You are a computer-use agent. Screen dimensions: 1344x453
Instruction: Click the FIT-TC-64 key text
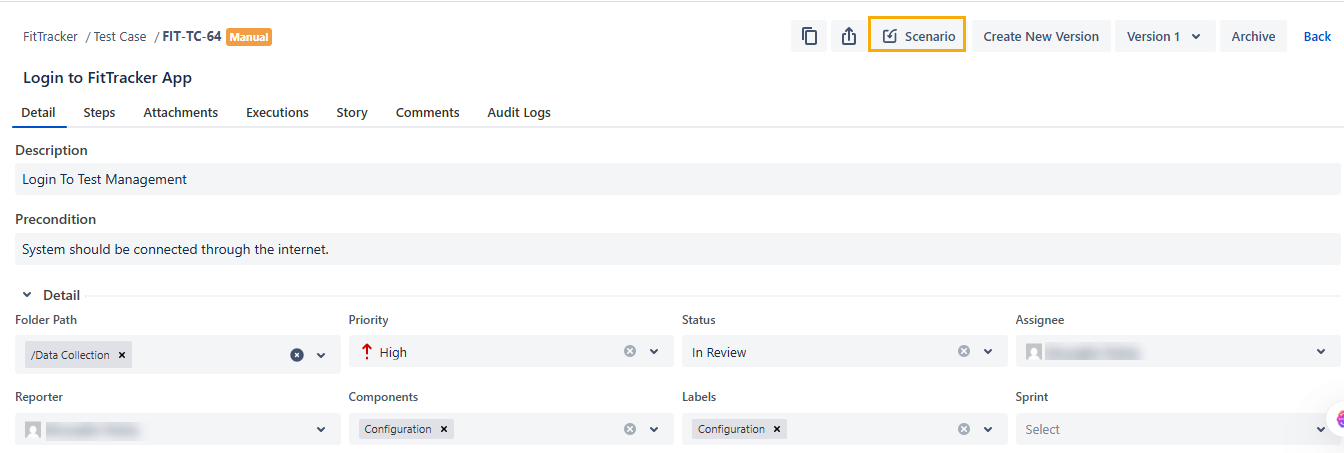192,36
